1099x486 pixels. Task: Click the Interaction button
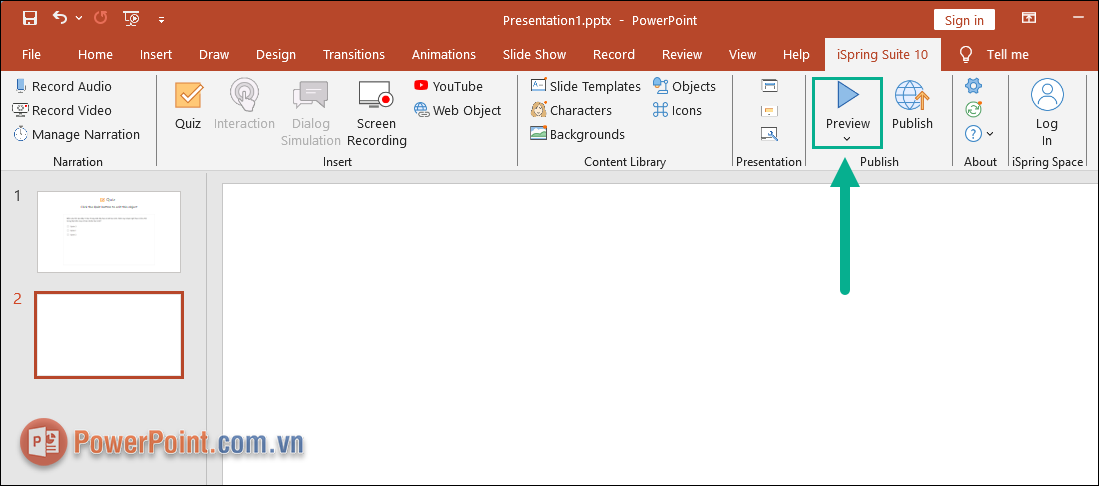click(244, 105)
